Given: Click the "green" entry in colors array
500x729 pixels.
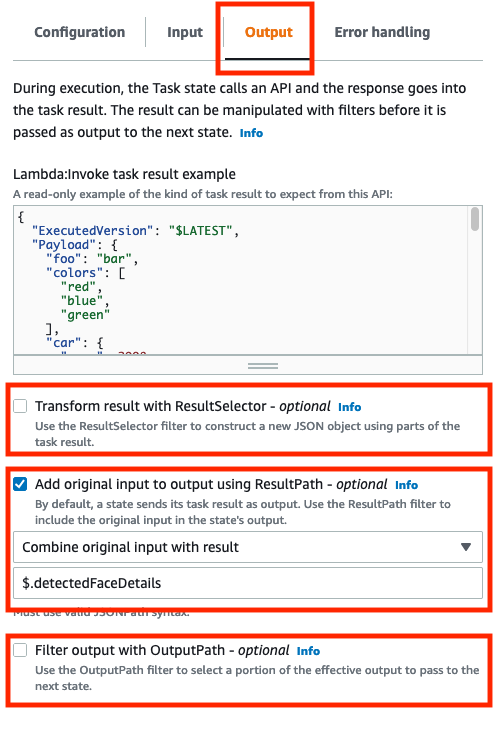Looking at the screenshot, I should [x=85, y=315].
